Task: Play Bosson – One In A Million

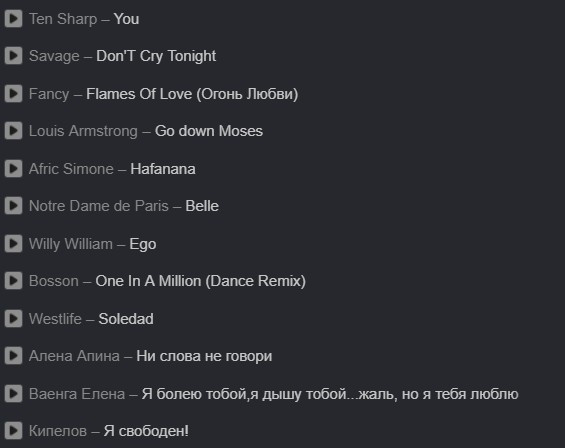Action: click(x=13, y=281)
